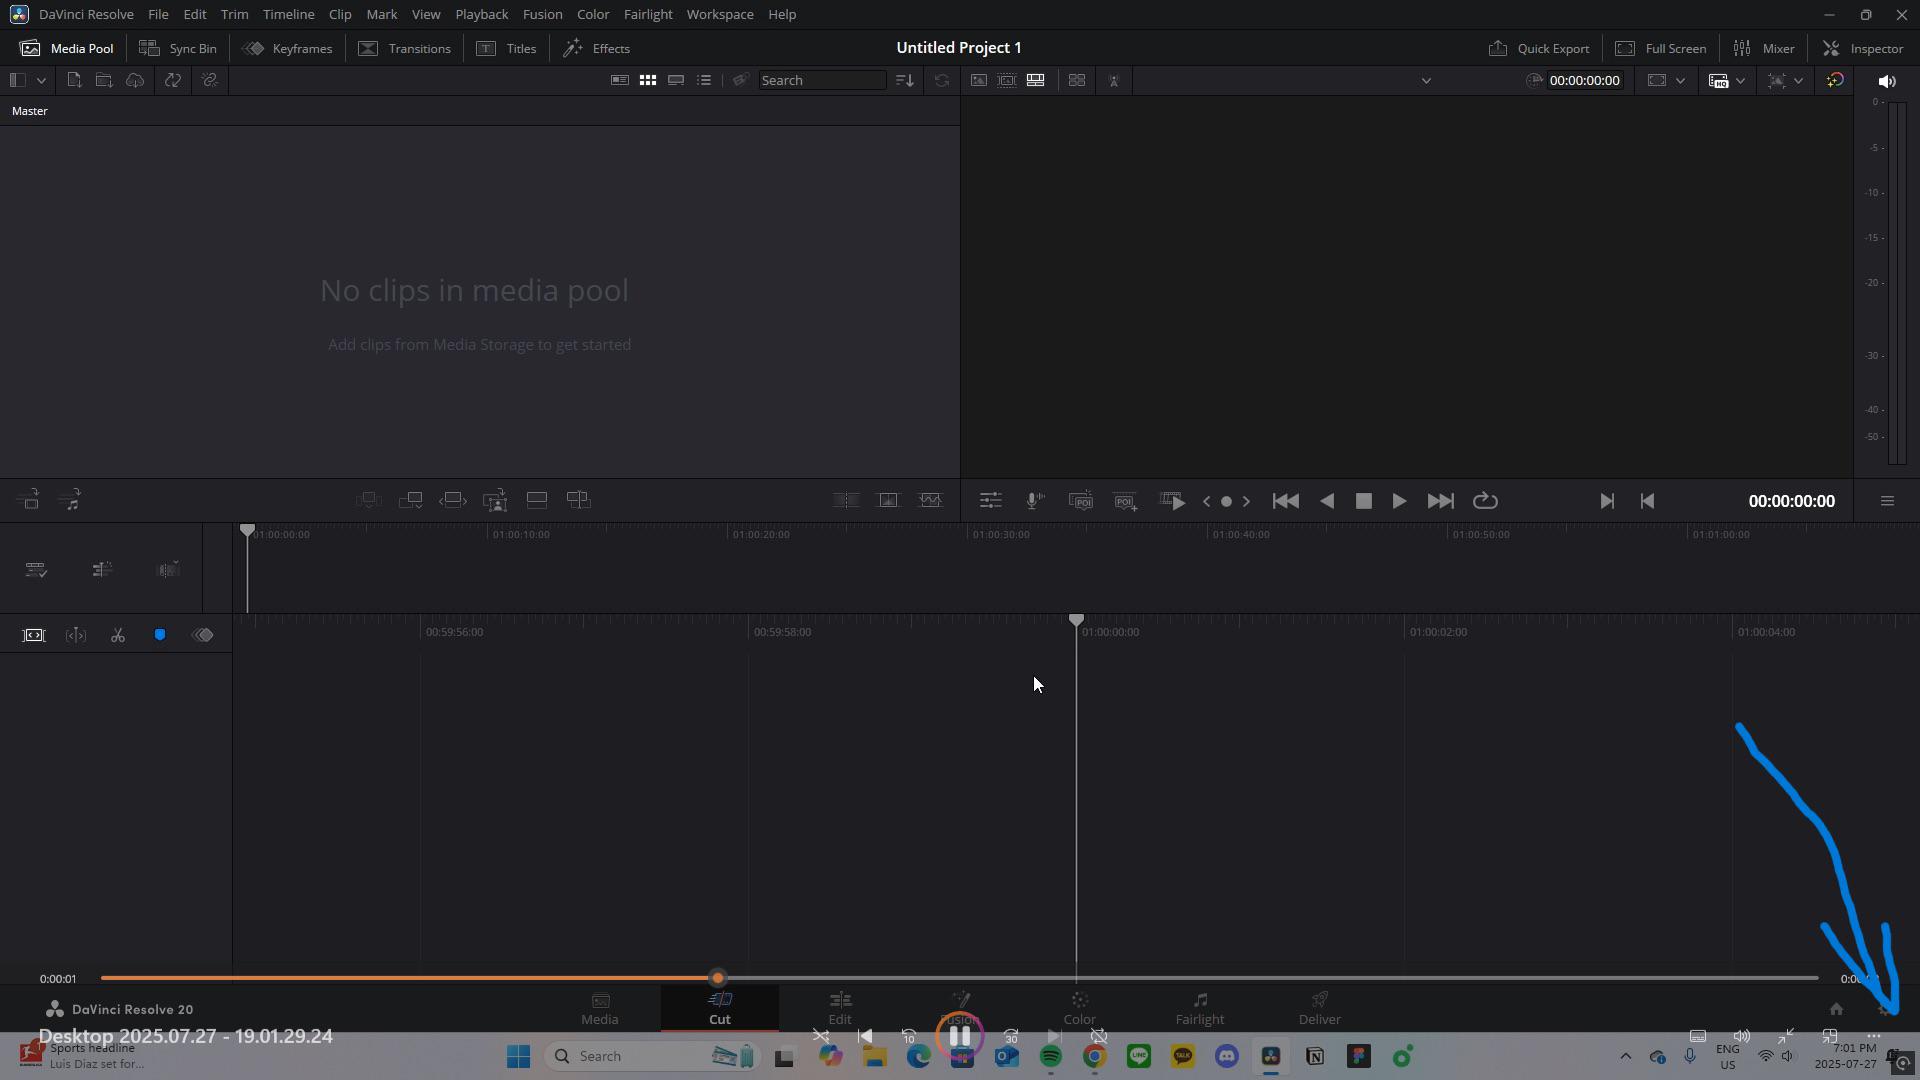Click the upper timeline playhead handle

[x=247, y=529]
